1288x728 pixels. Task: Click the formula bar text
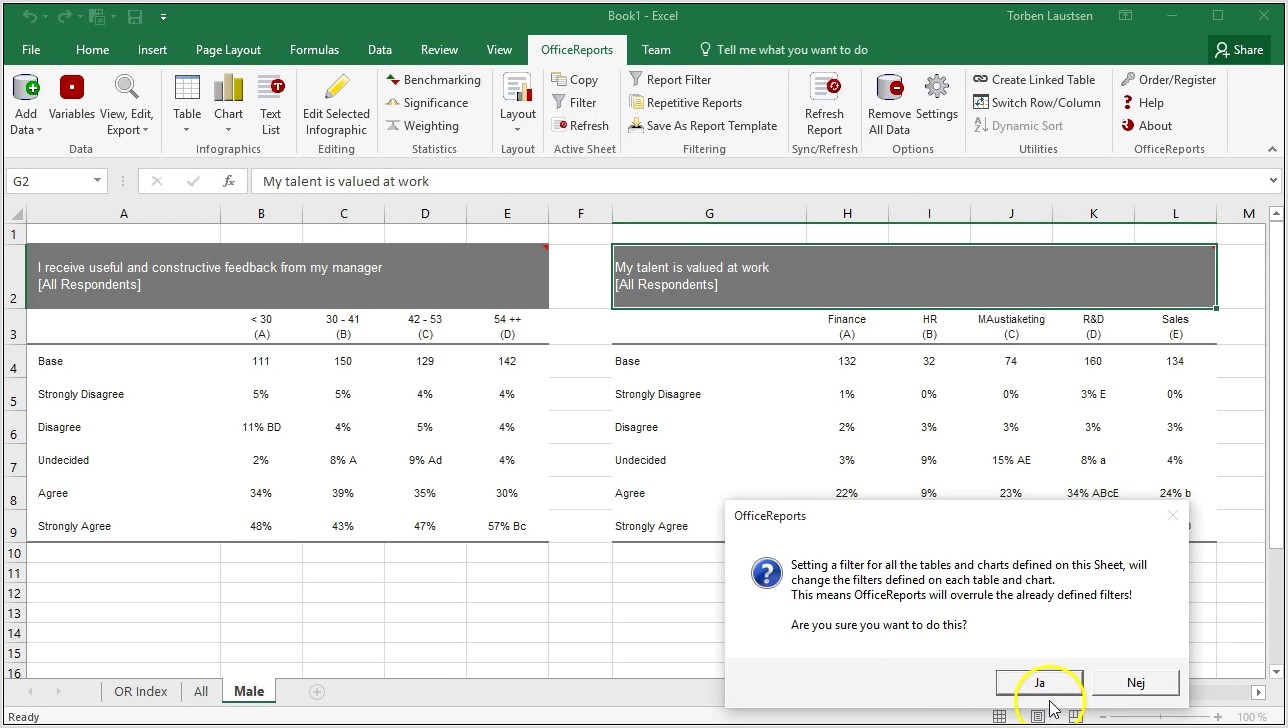click(346, 181)
